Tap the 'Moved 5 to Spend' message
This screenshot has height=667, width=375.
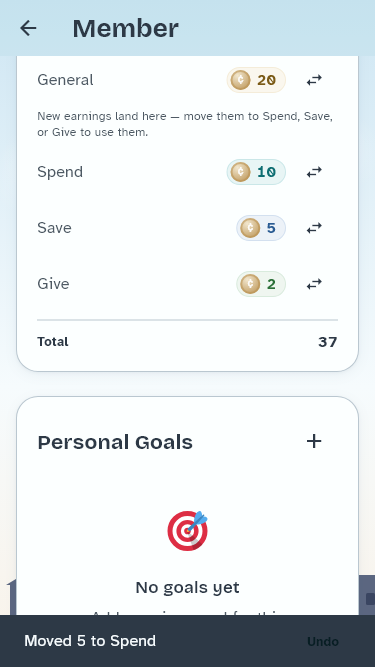(x=90, y=641)
